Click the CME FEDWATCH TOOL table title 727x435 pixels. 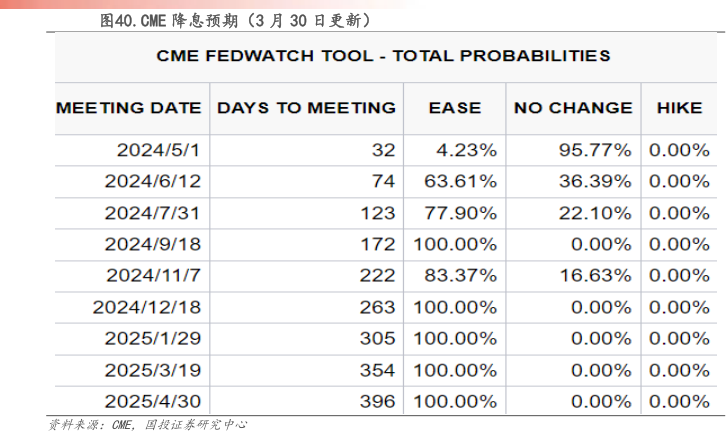(384, 56)
